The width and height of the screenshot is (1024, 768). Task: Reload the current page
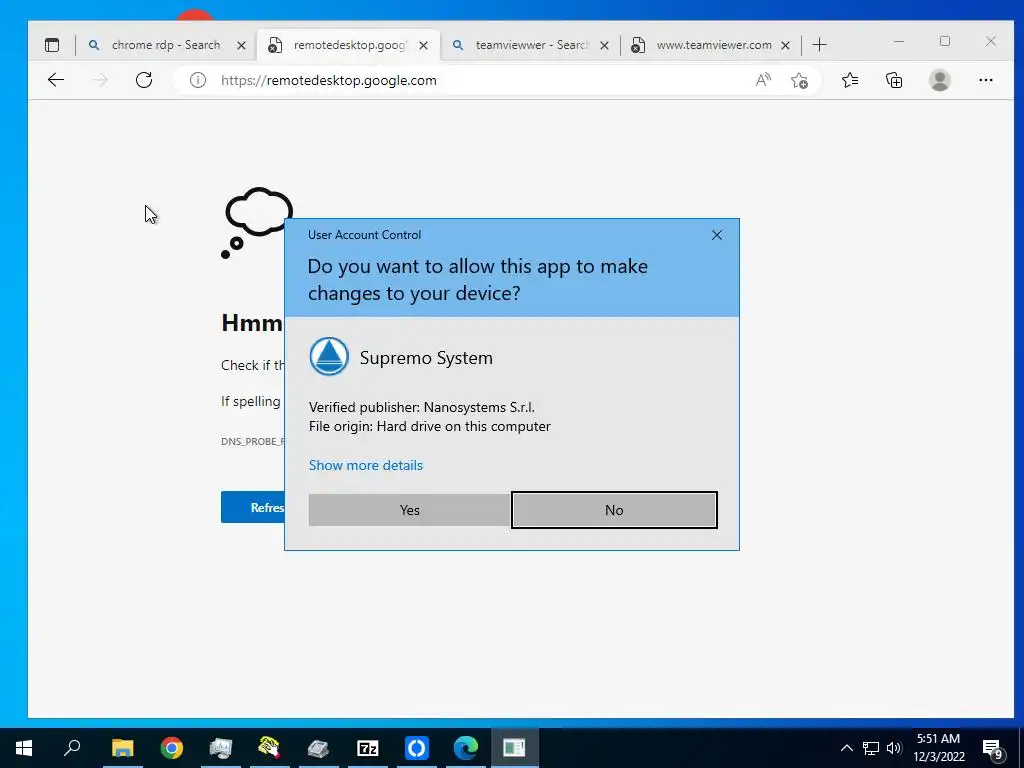point(144,80)
